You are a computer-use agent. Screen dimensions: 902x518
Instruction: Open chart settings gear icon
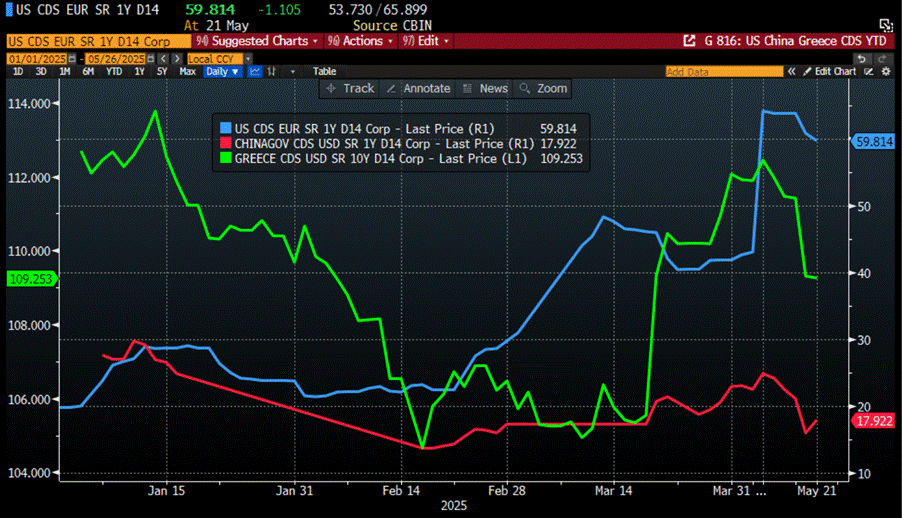coord(886,71)
